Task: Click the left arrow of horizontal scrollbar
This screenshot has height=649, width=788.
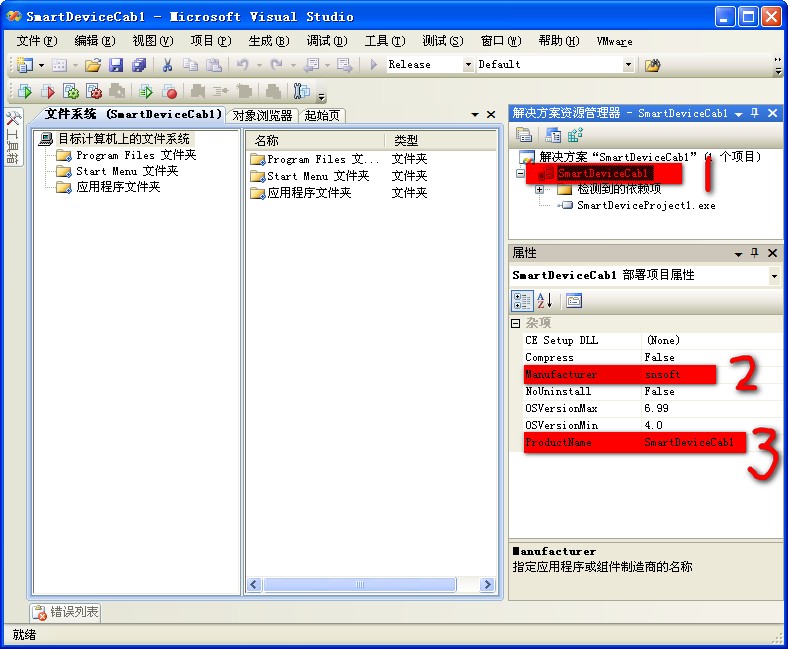Action: point(254,584)
